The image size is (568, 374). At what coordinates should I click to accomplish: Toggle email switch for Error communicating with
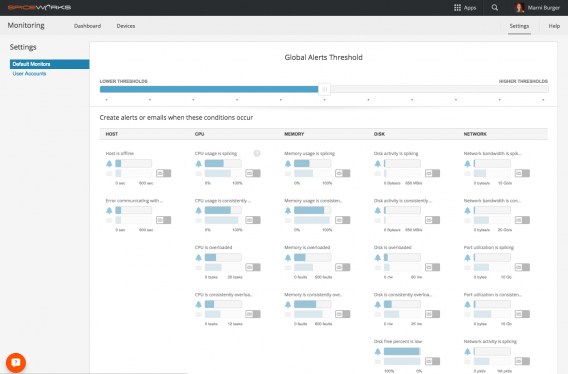coord(163,220)
